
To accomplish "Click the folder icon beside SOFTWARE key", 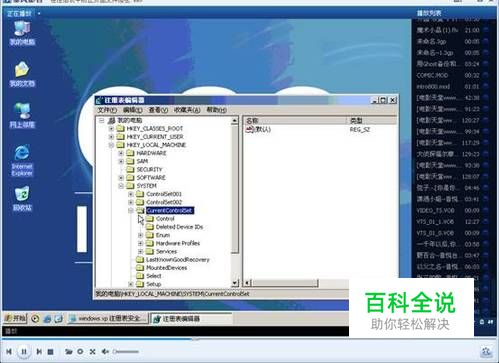I will 130,178.
